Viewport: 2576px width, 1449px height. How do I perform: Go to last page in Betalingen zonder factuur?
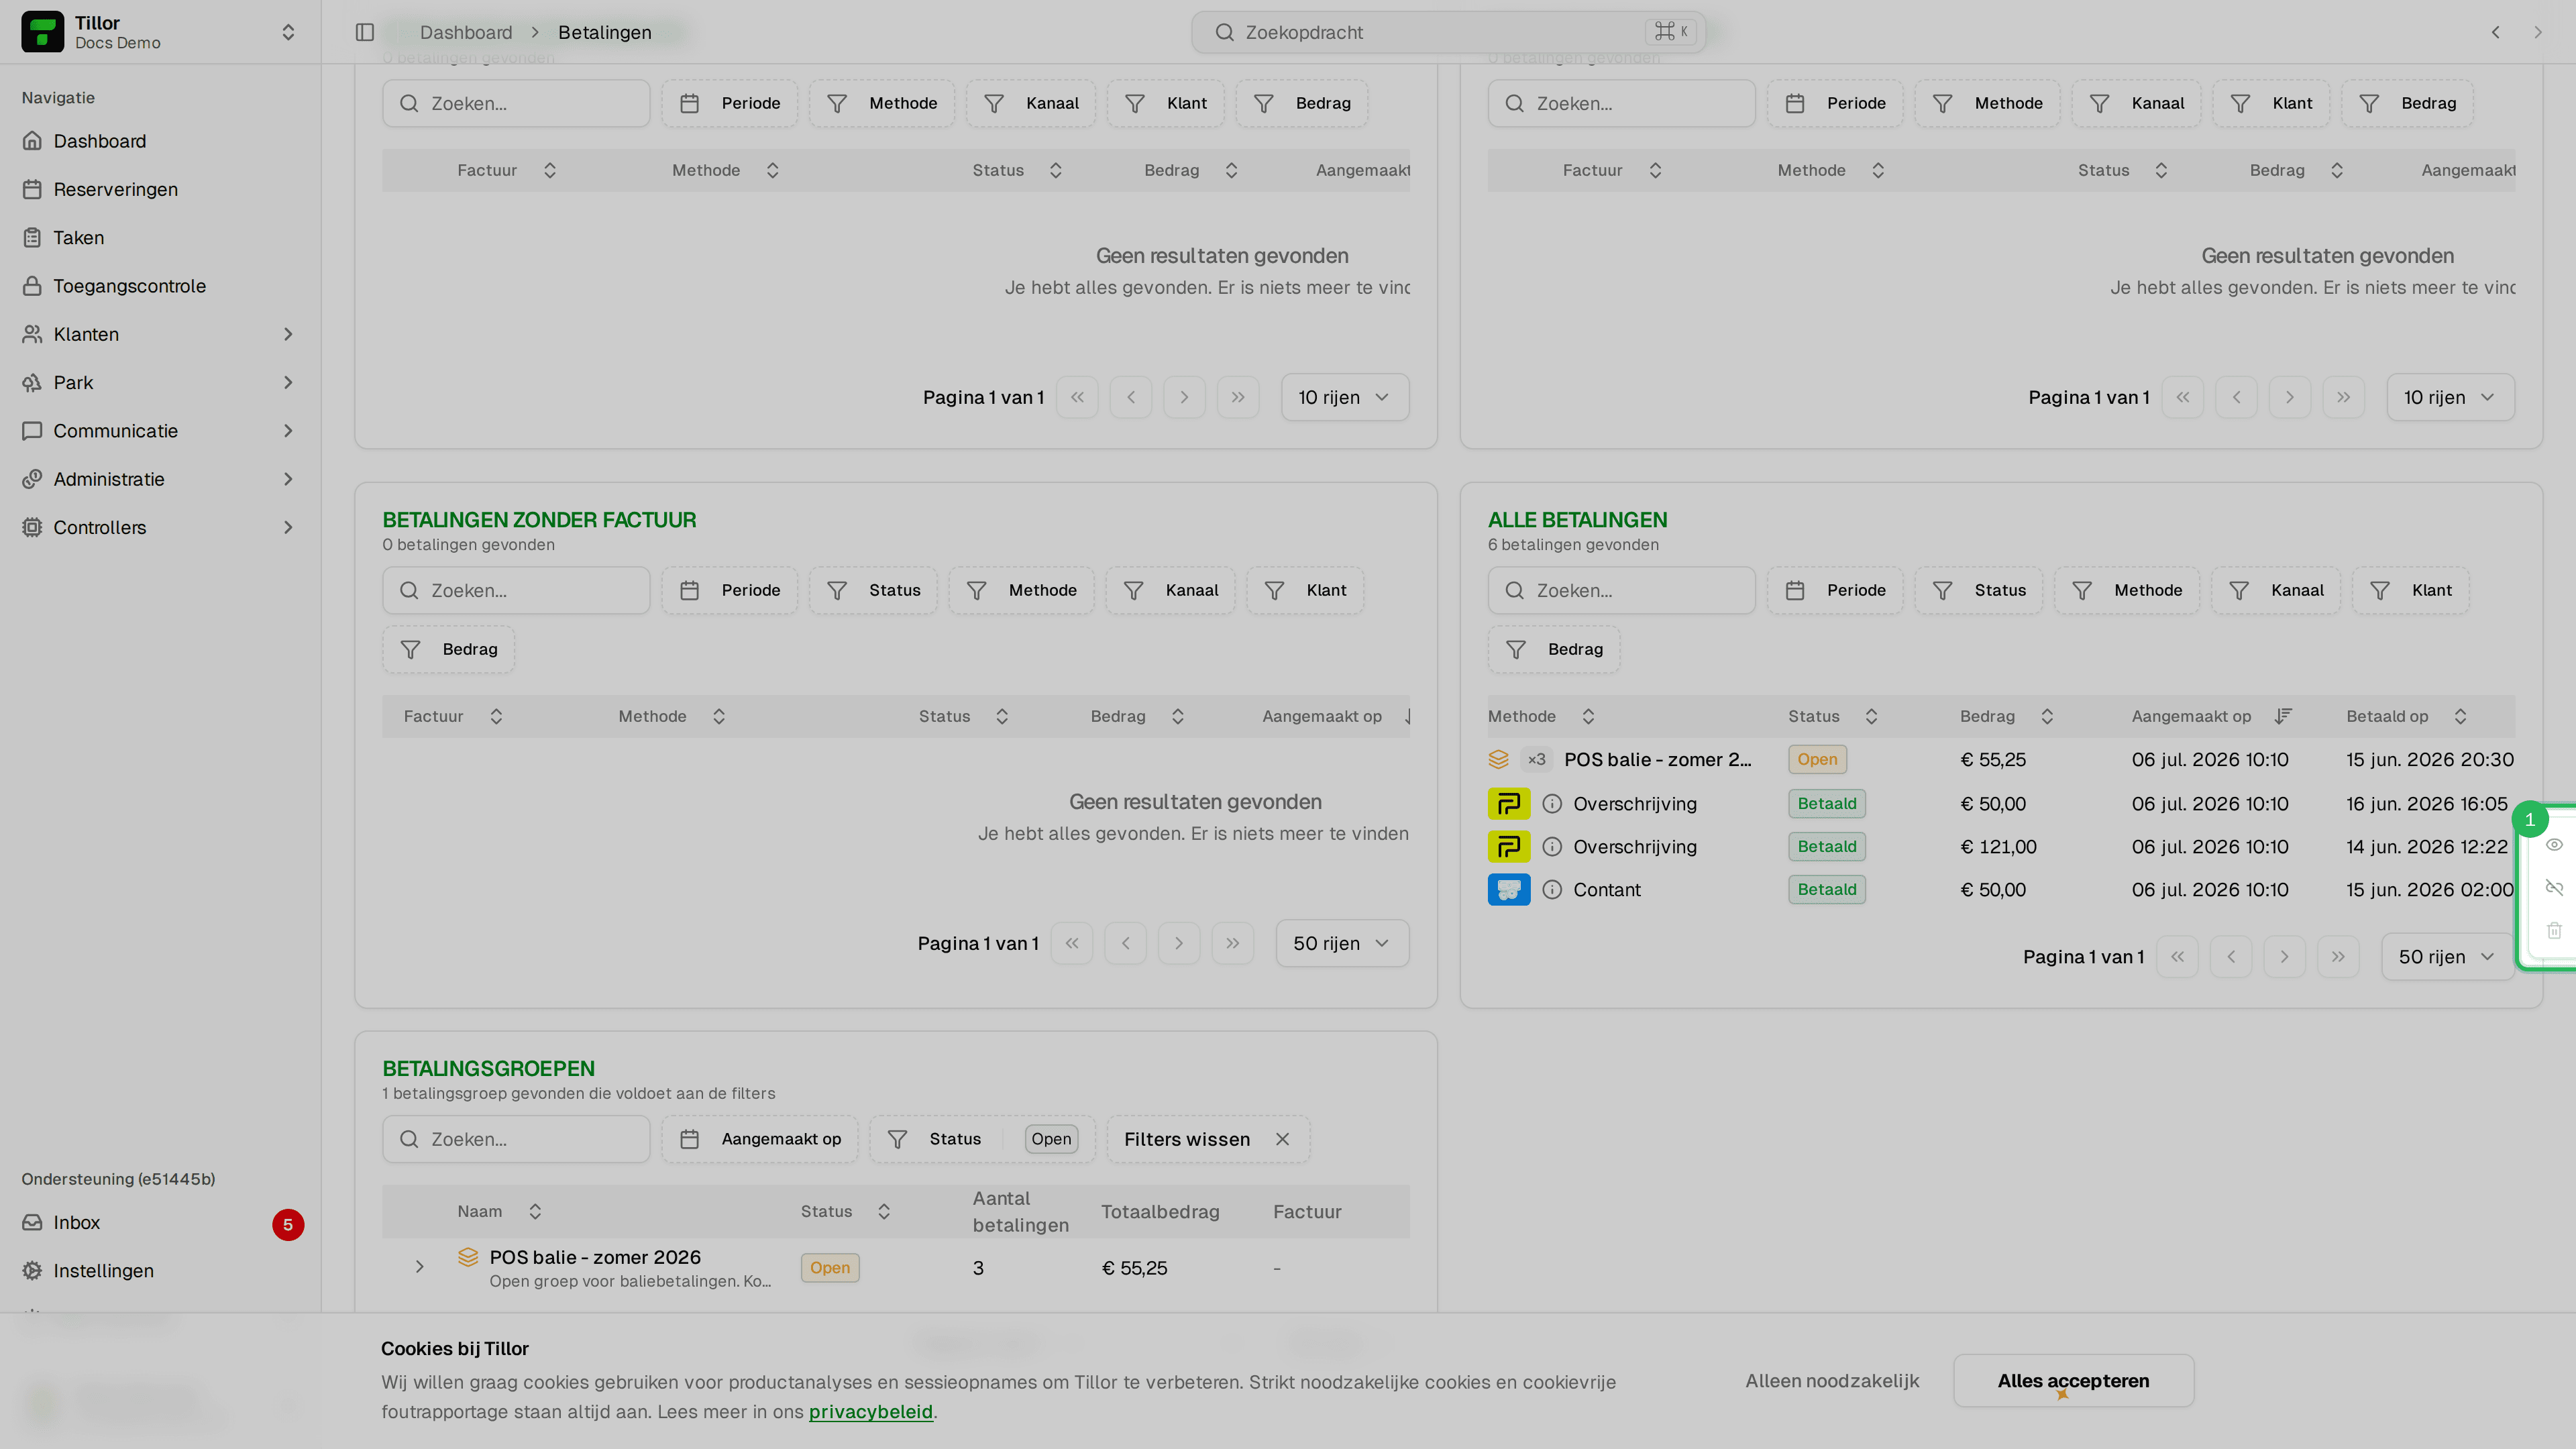click(1232, 943)
